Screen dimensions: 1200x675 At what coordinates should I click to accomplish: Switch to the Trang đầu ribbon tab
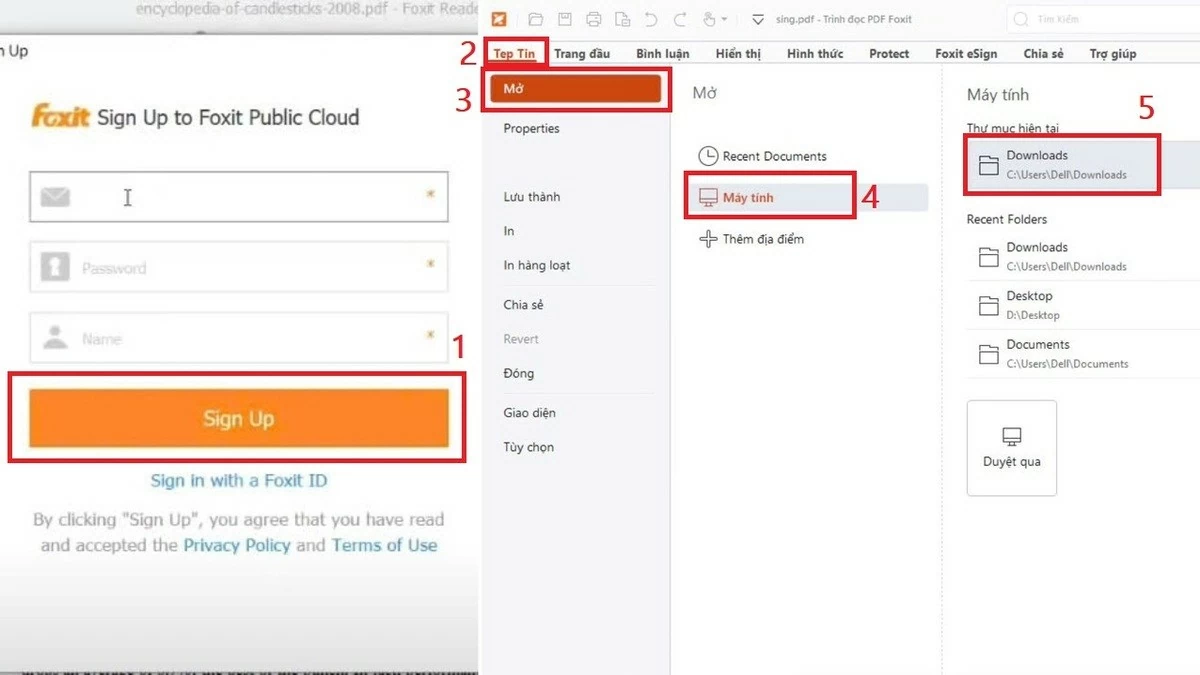(x=584, y=53)
